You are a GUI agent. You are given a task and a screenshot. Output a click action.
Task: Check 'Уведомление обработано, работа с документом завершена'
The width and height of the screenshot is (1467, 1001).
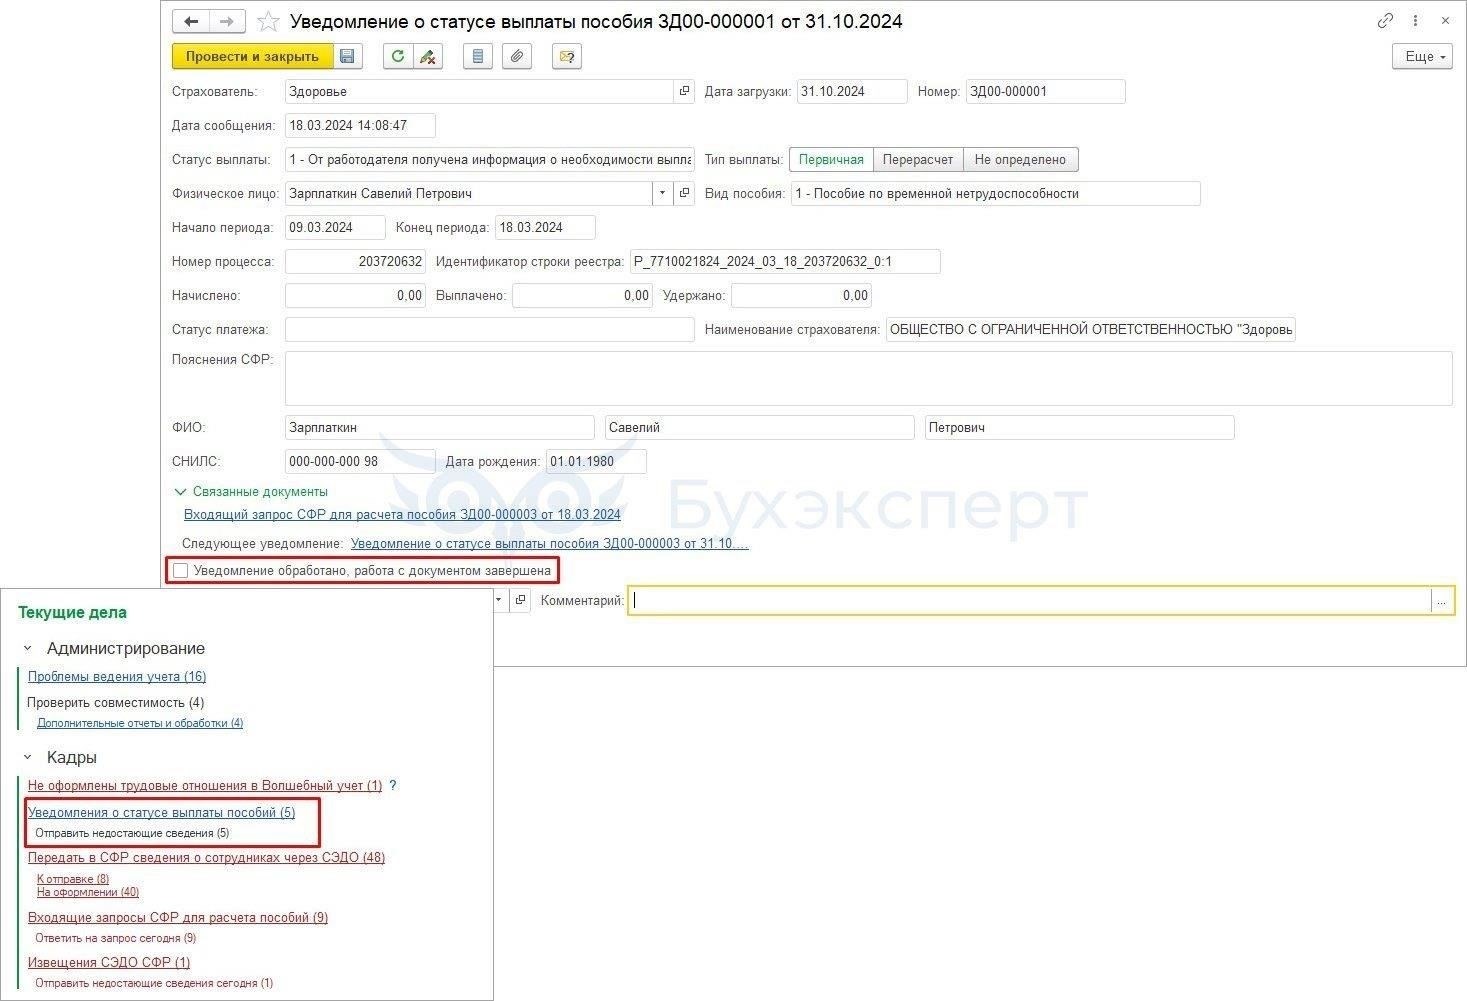tap(181, 570)
